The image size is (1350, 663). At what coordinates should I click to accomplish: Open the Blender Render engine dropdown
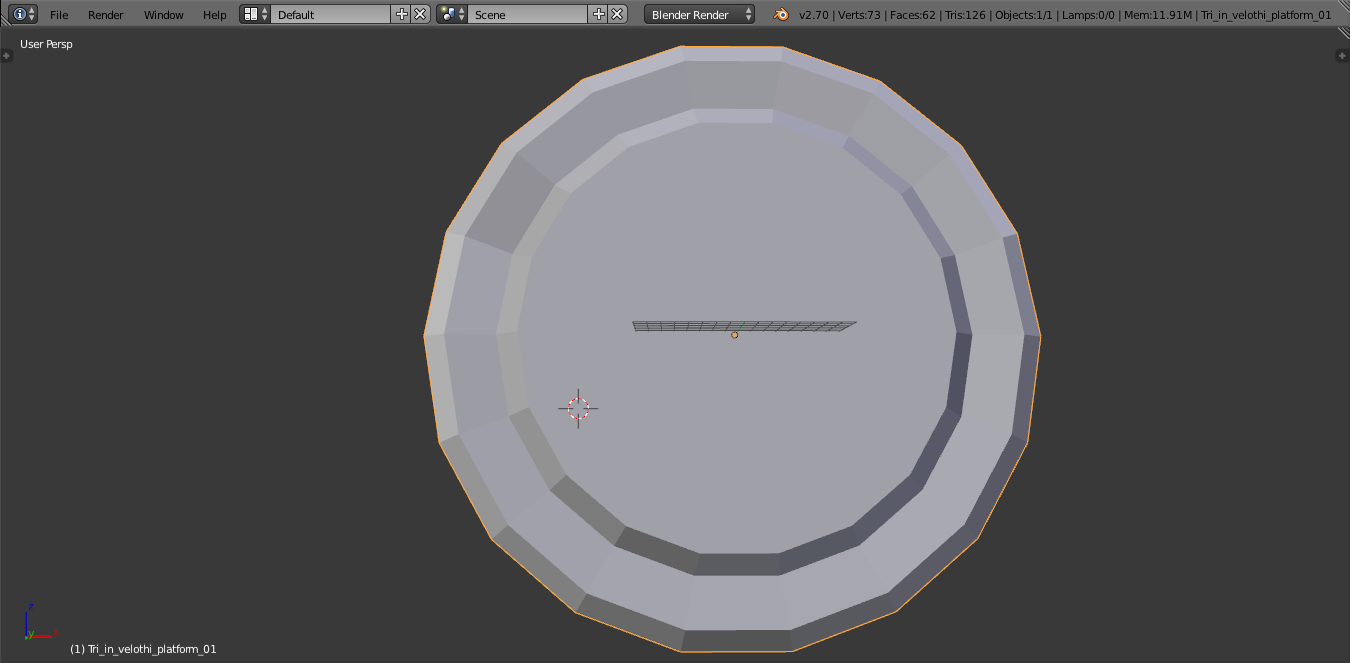[x=699, y=14]
